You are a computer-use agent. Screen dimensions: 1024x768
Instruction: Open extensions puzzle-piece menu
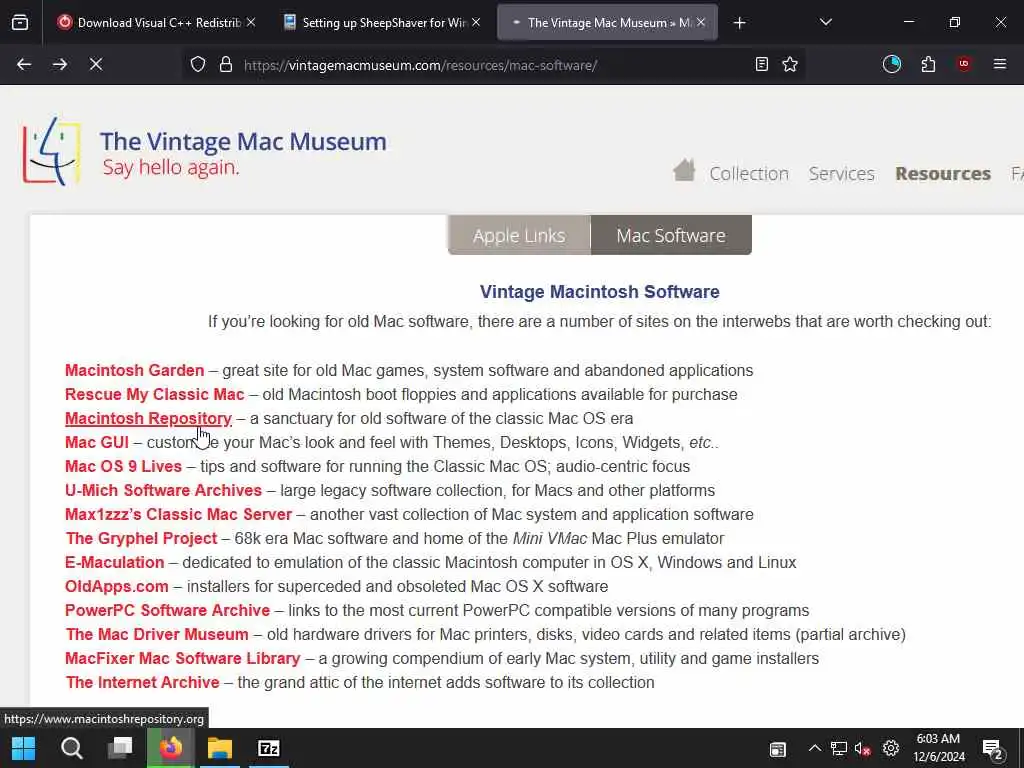point(928,64)
